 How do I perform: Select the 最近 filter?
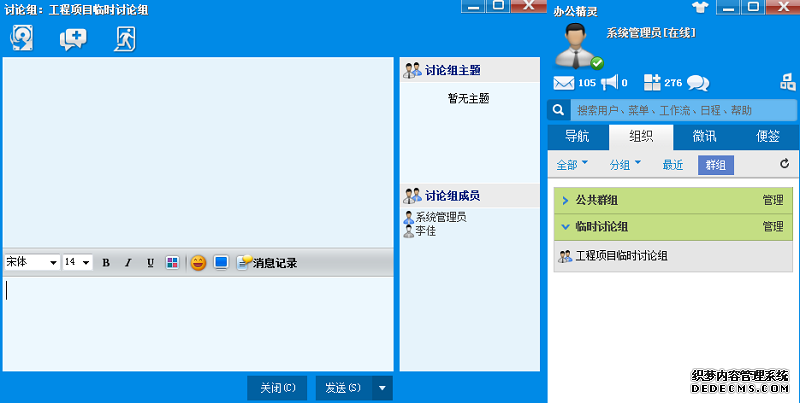pyautogui.click(x=673, y=165)
